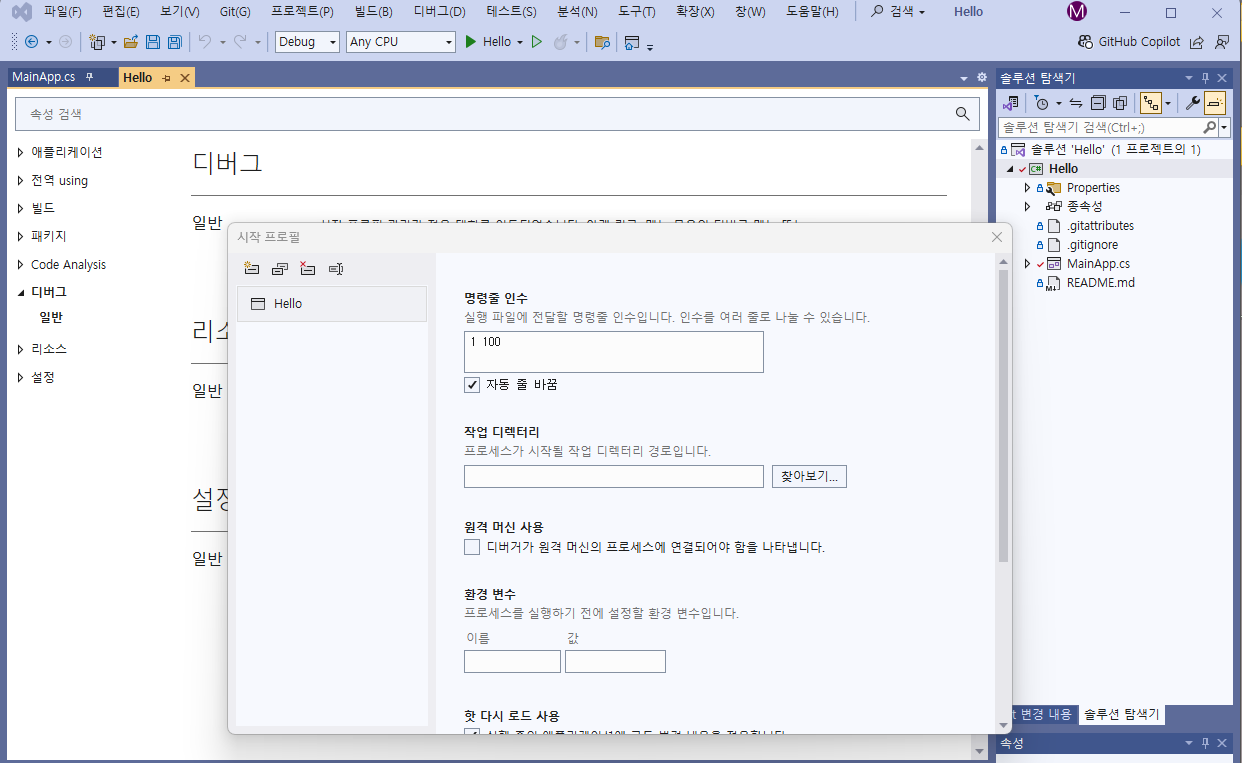Delete the selected launch profile icon

308,269
